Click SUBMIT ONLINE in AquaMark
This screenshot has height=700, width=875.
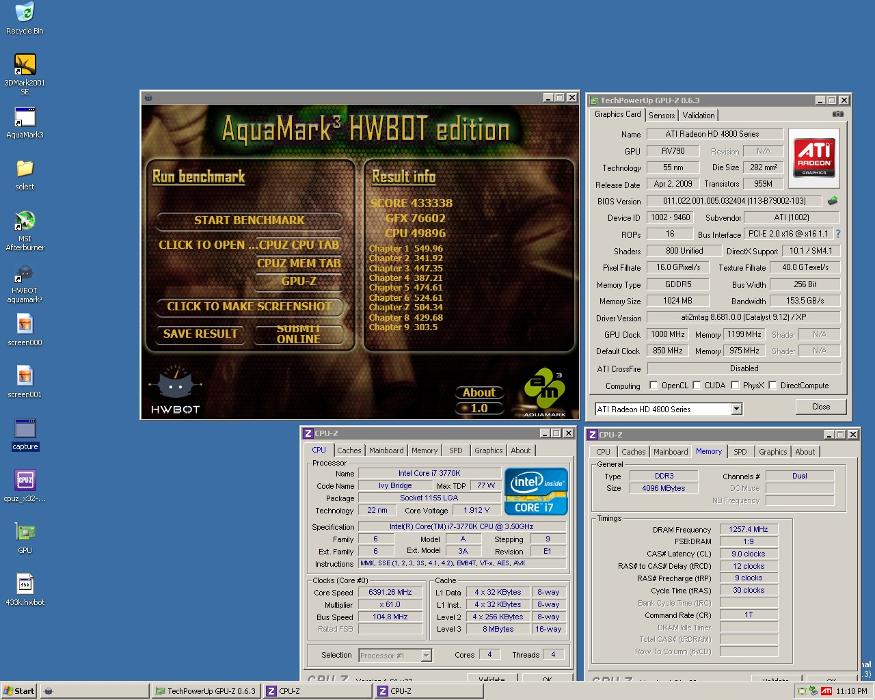[x=299, y=334]
